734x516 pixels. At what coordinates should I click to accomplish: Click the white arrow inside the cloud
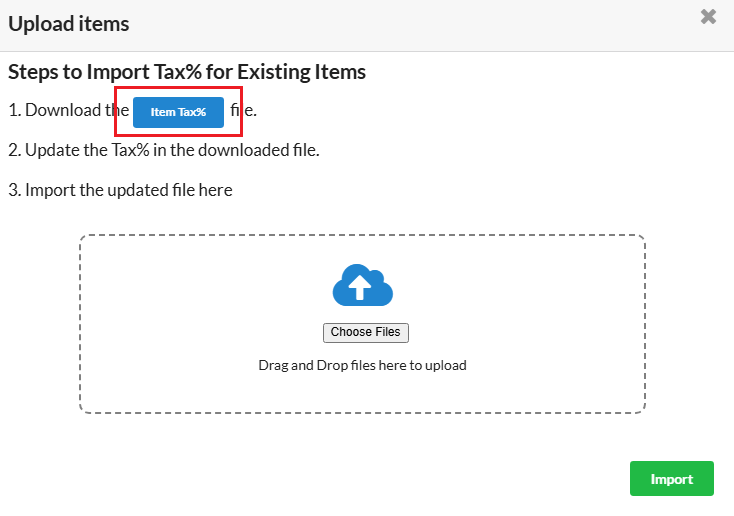click(x=360, y=288)
